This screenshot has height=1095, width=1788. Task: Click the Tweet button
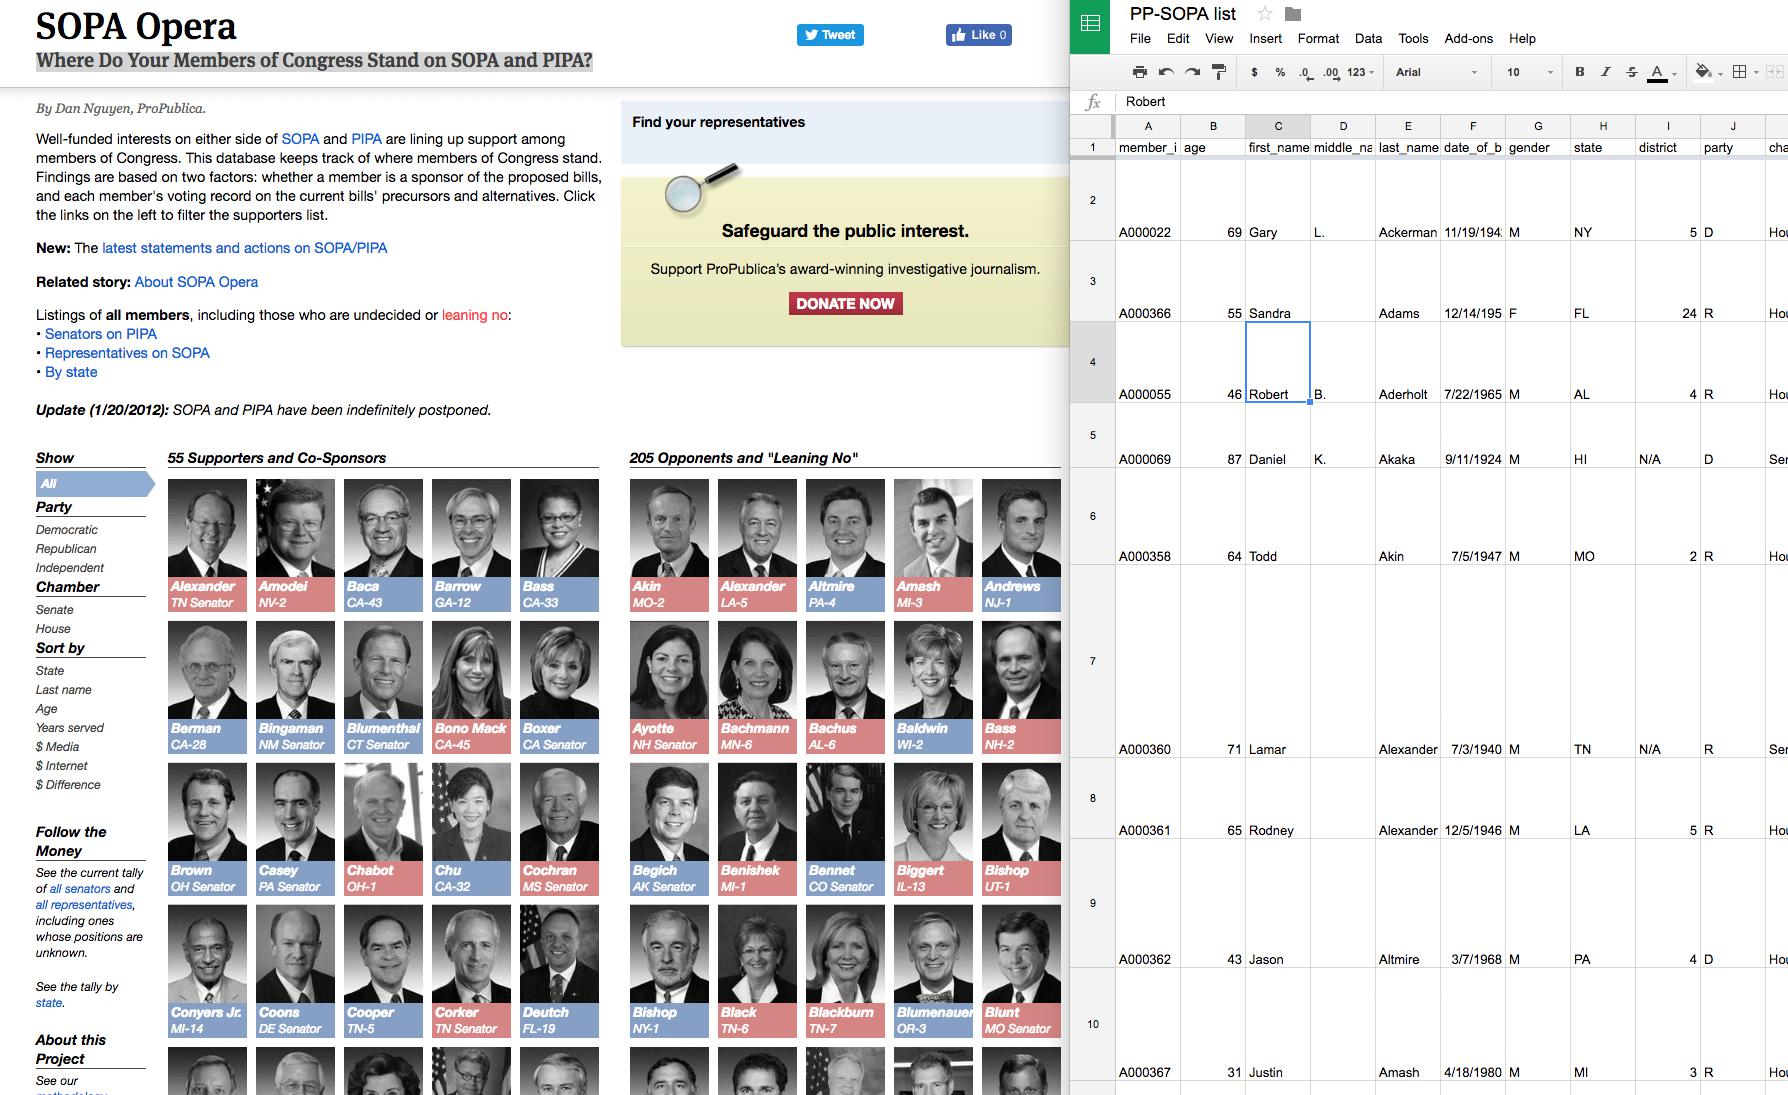tap(830, 35)
